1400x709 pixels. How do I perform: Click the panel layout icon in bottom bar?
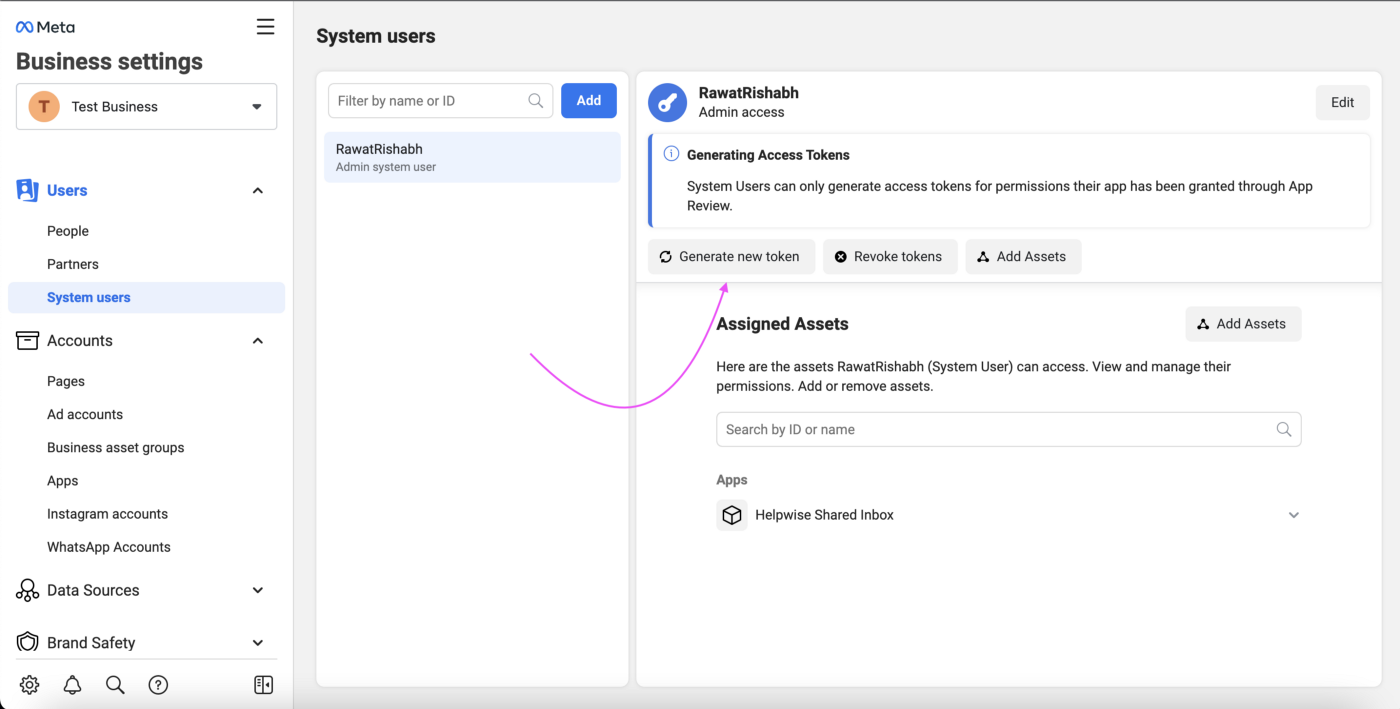coord(263,685)
